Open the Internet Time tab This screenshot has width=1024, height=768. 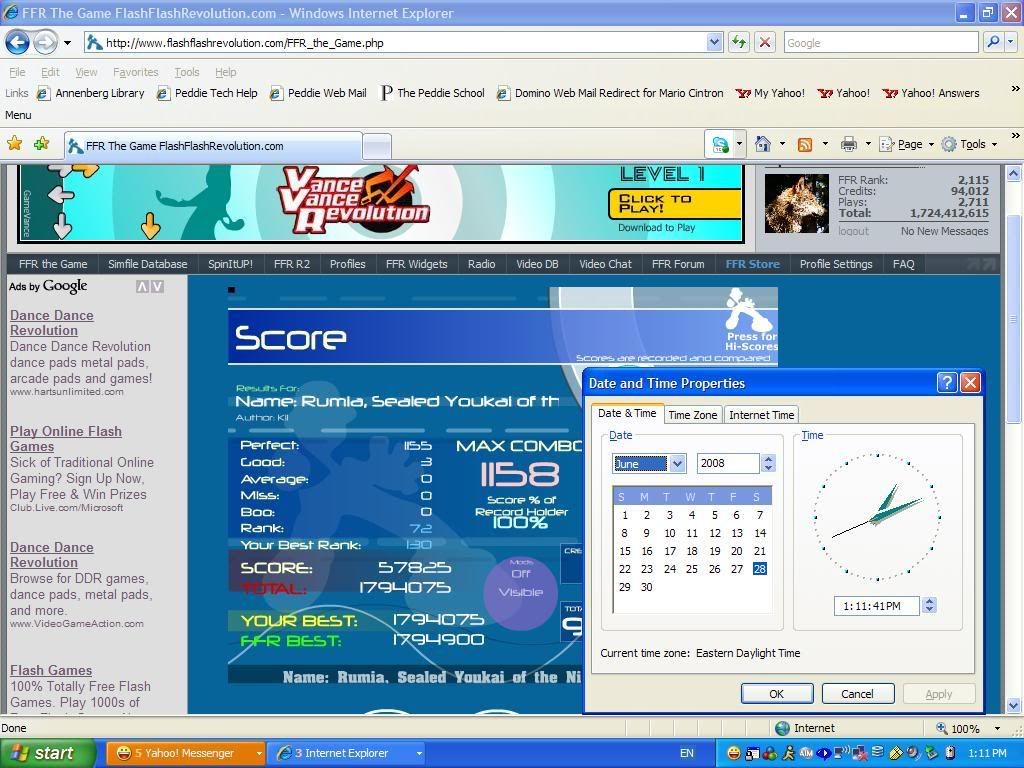point(761,415)
